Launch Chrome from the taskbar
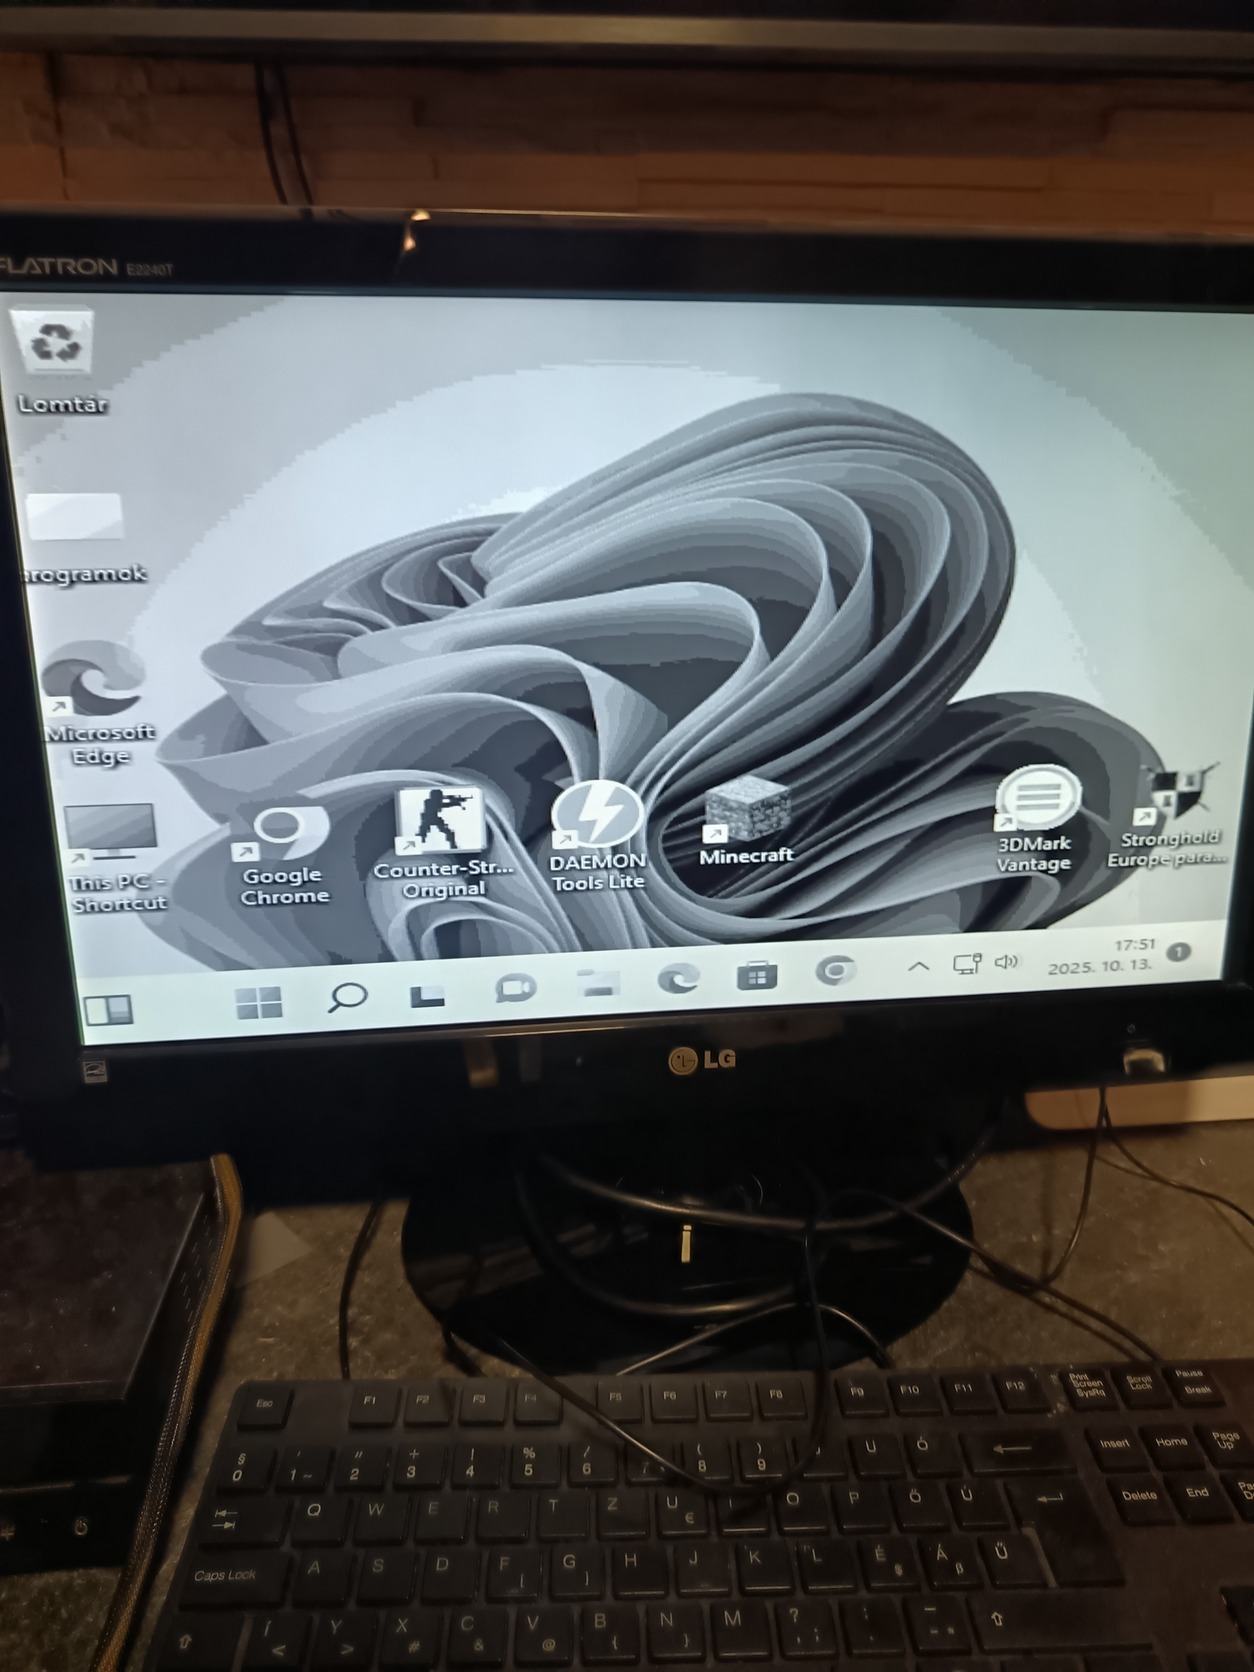The height and width of the screenshot is (1672, 1254). click(835, 970)
